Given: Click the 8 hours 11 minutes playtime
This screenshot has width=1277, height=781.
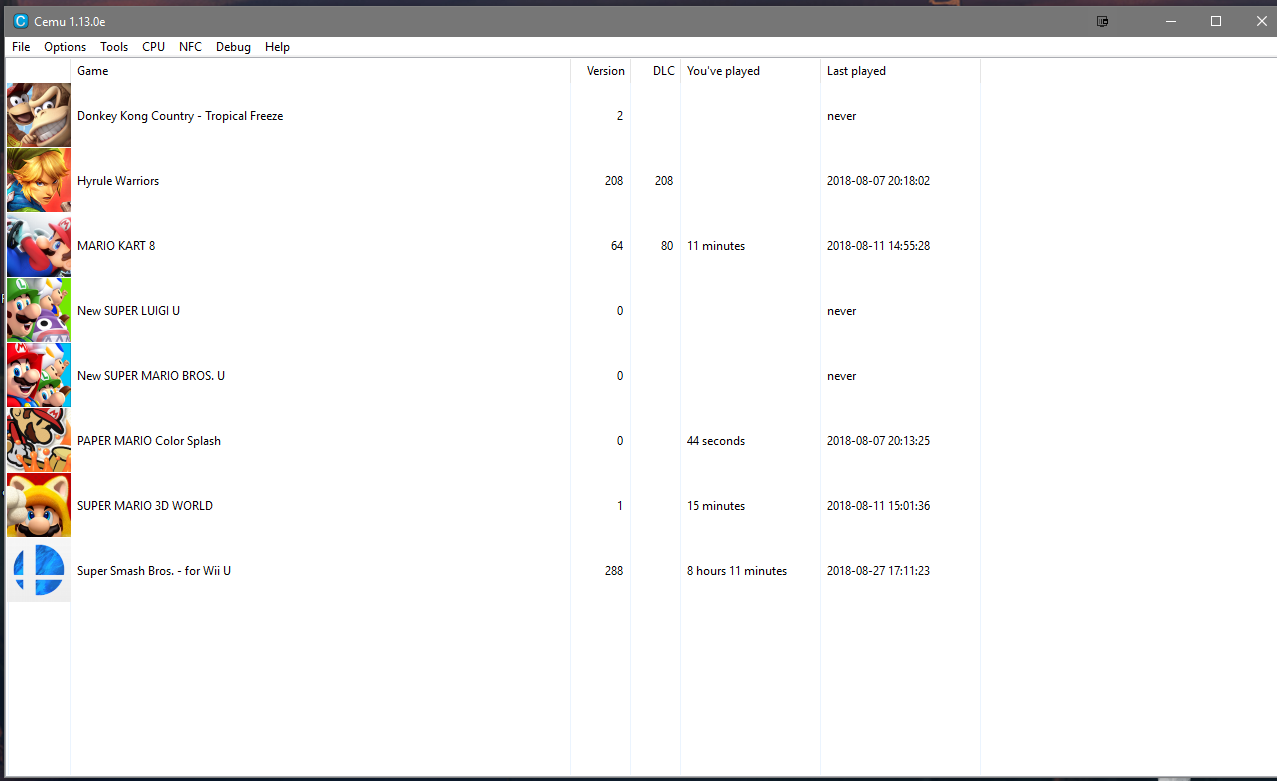Looking at the screenshot, I should (737, 571).
